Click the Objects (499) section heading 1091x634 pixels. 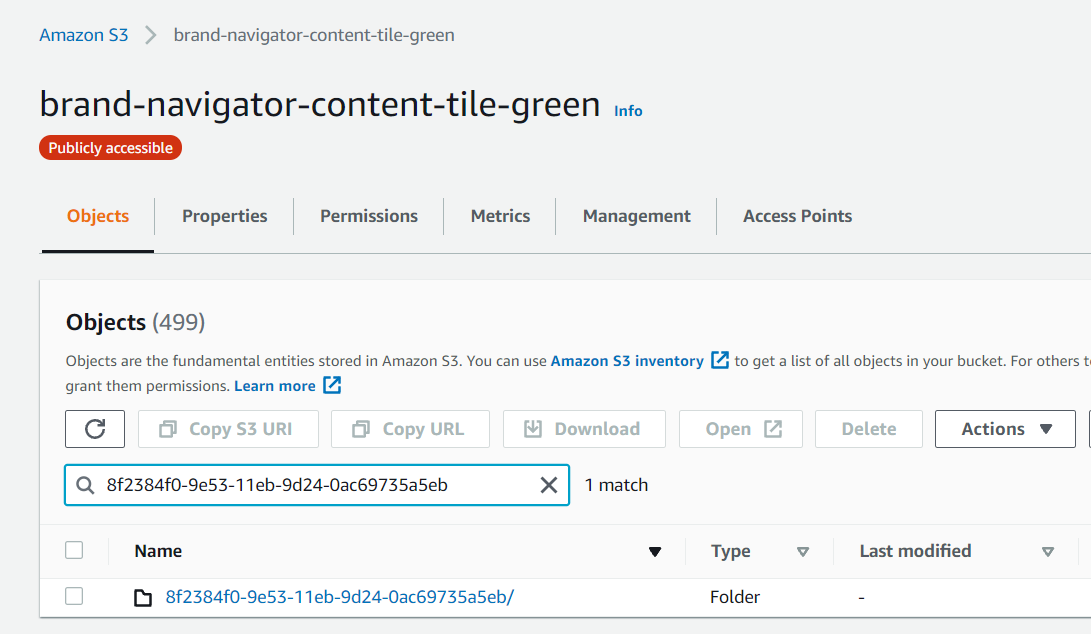(136, 322)
